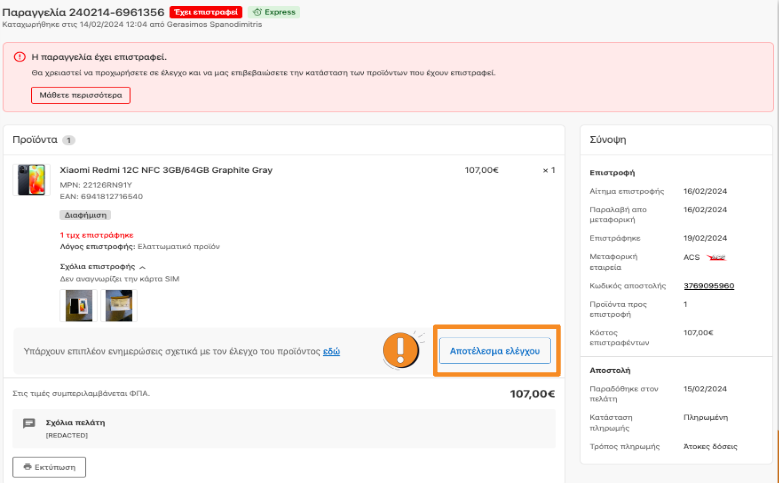Select the 'EAN: 6941812716540' text
The height and width of the screenshot is (483, 779).
101,196
